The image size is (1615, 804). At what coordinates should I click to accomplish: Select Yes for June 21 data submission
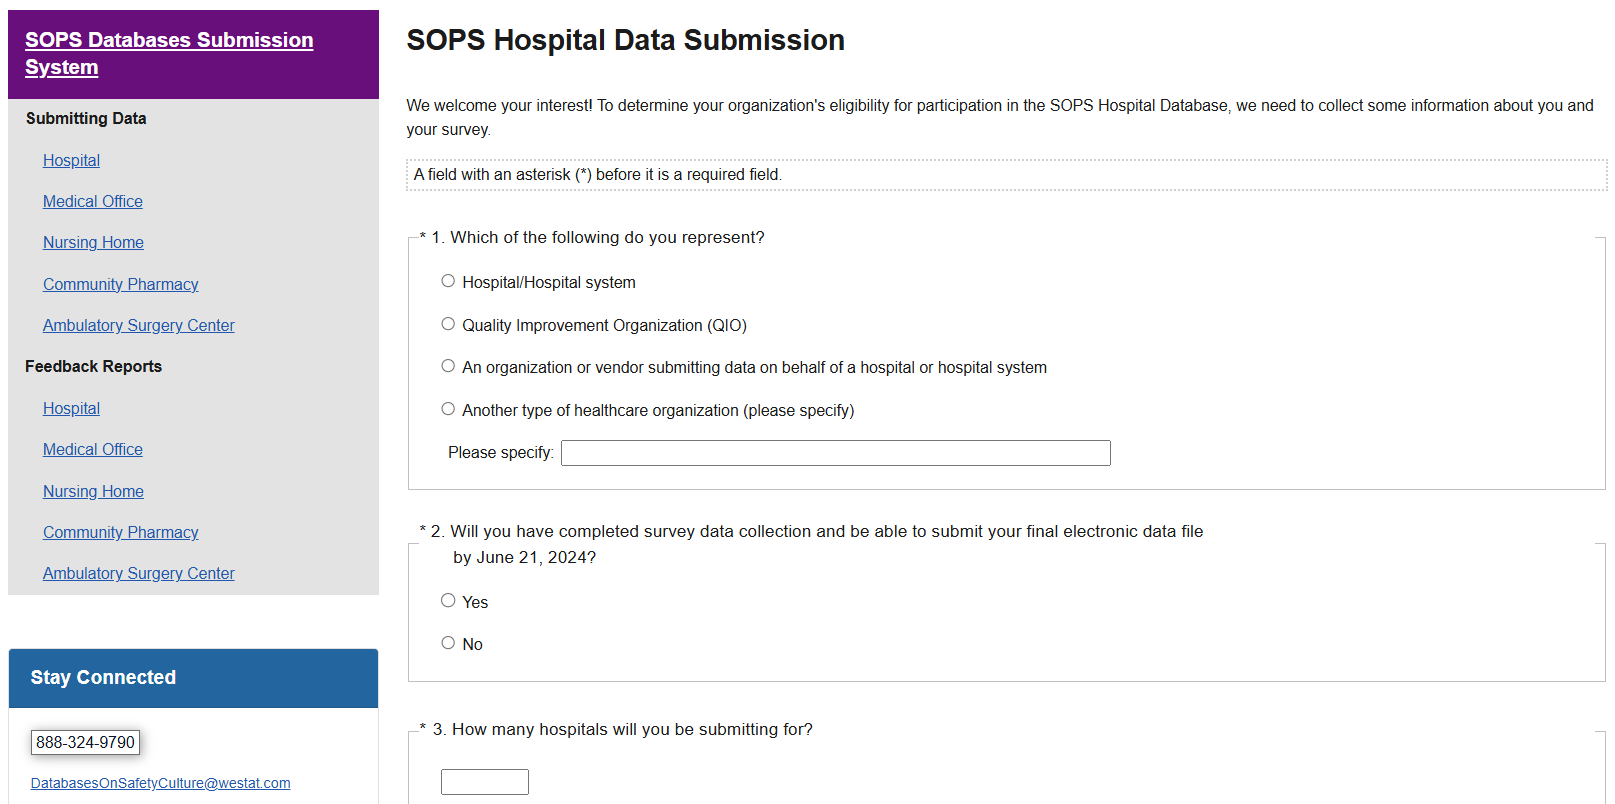click(448, 601)
